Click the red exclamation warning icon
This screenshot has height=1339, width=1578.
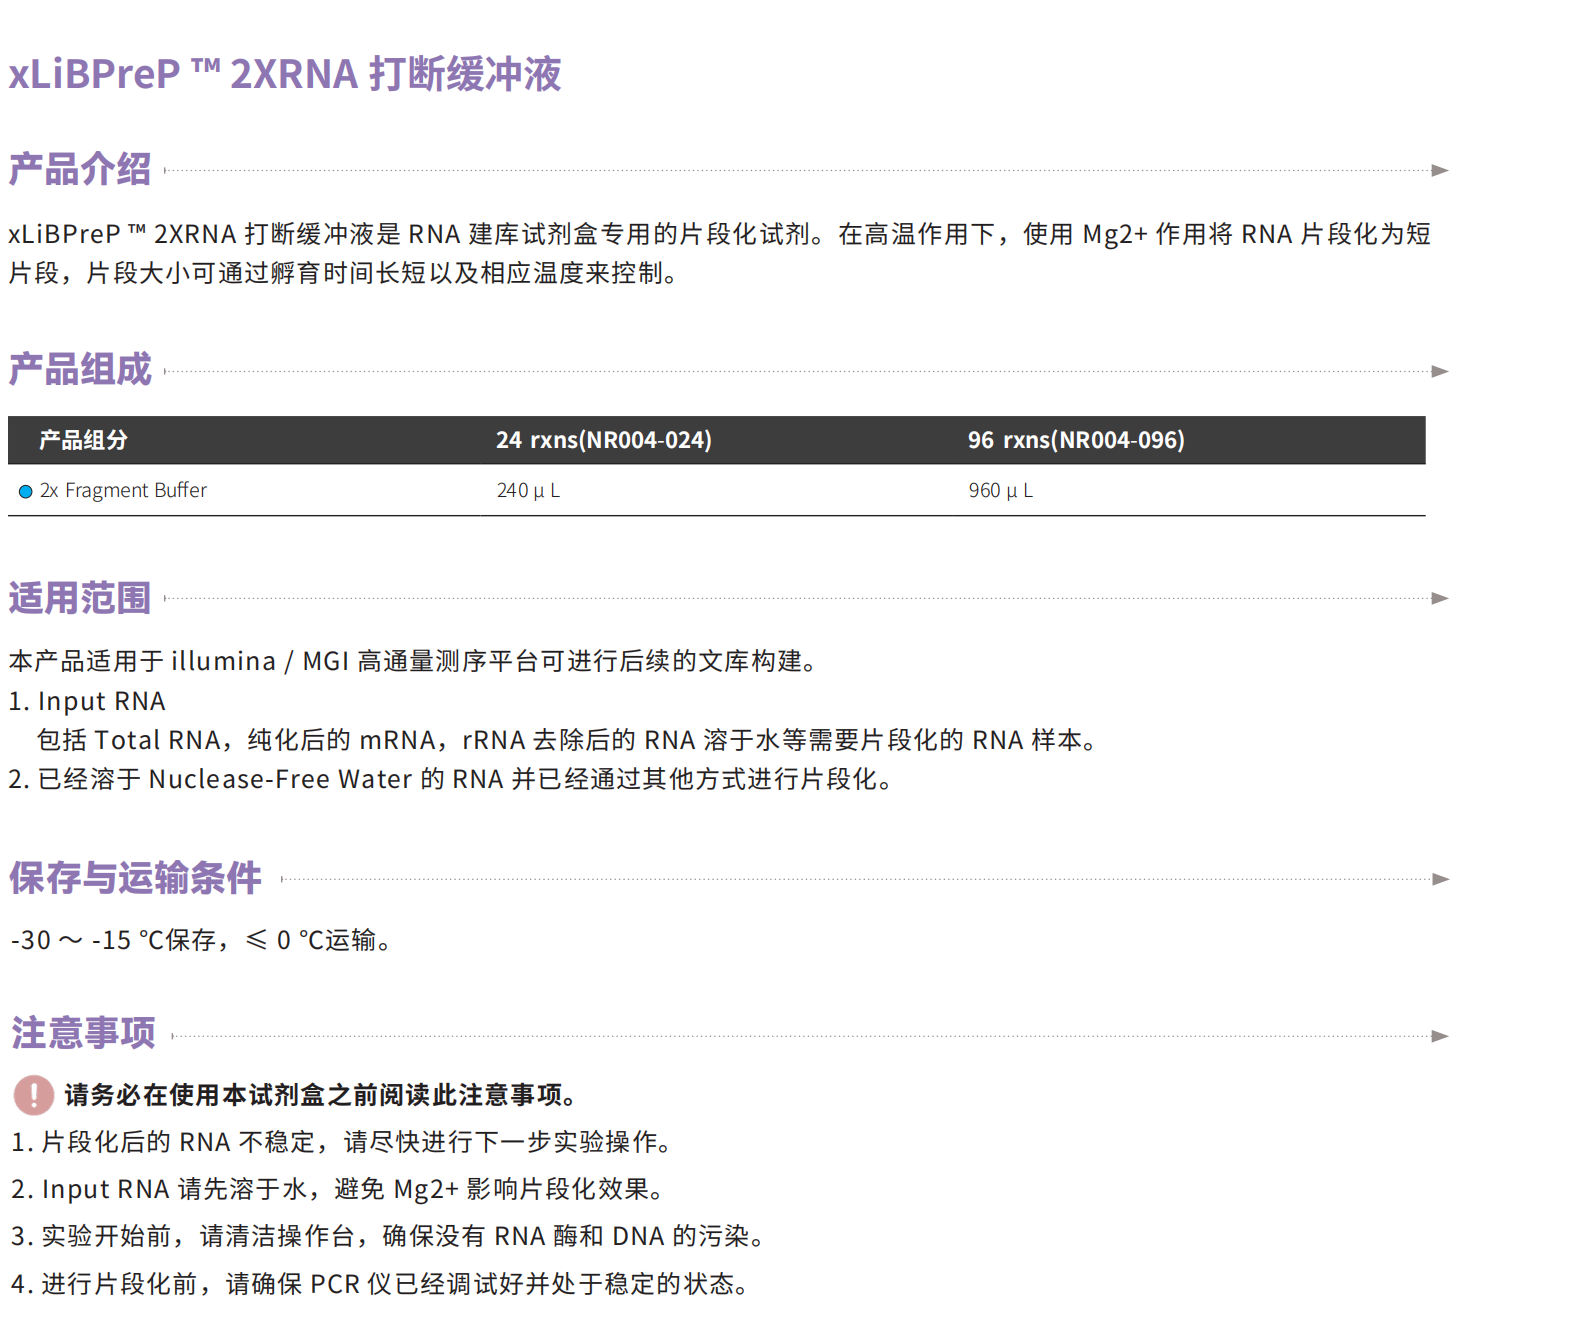click(34, 1095)
